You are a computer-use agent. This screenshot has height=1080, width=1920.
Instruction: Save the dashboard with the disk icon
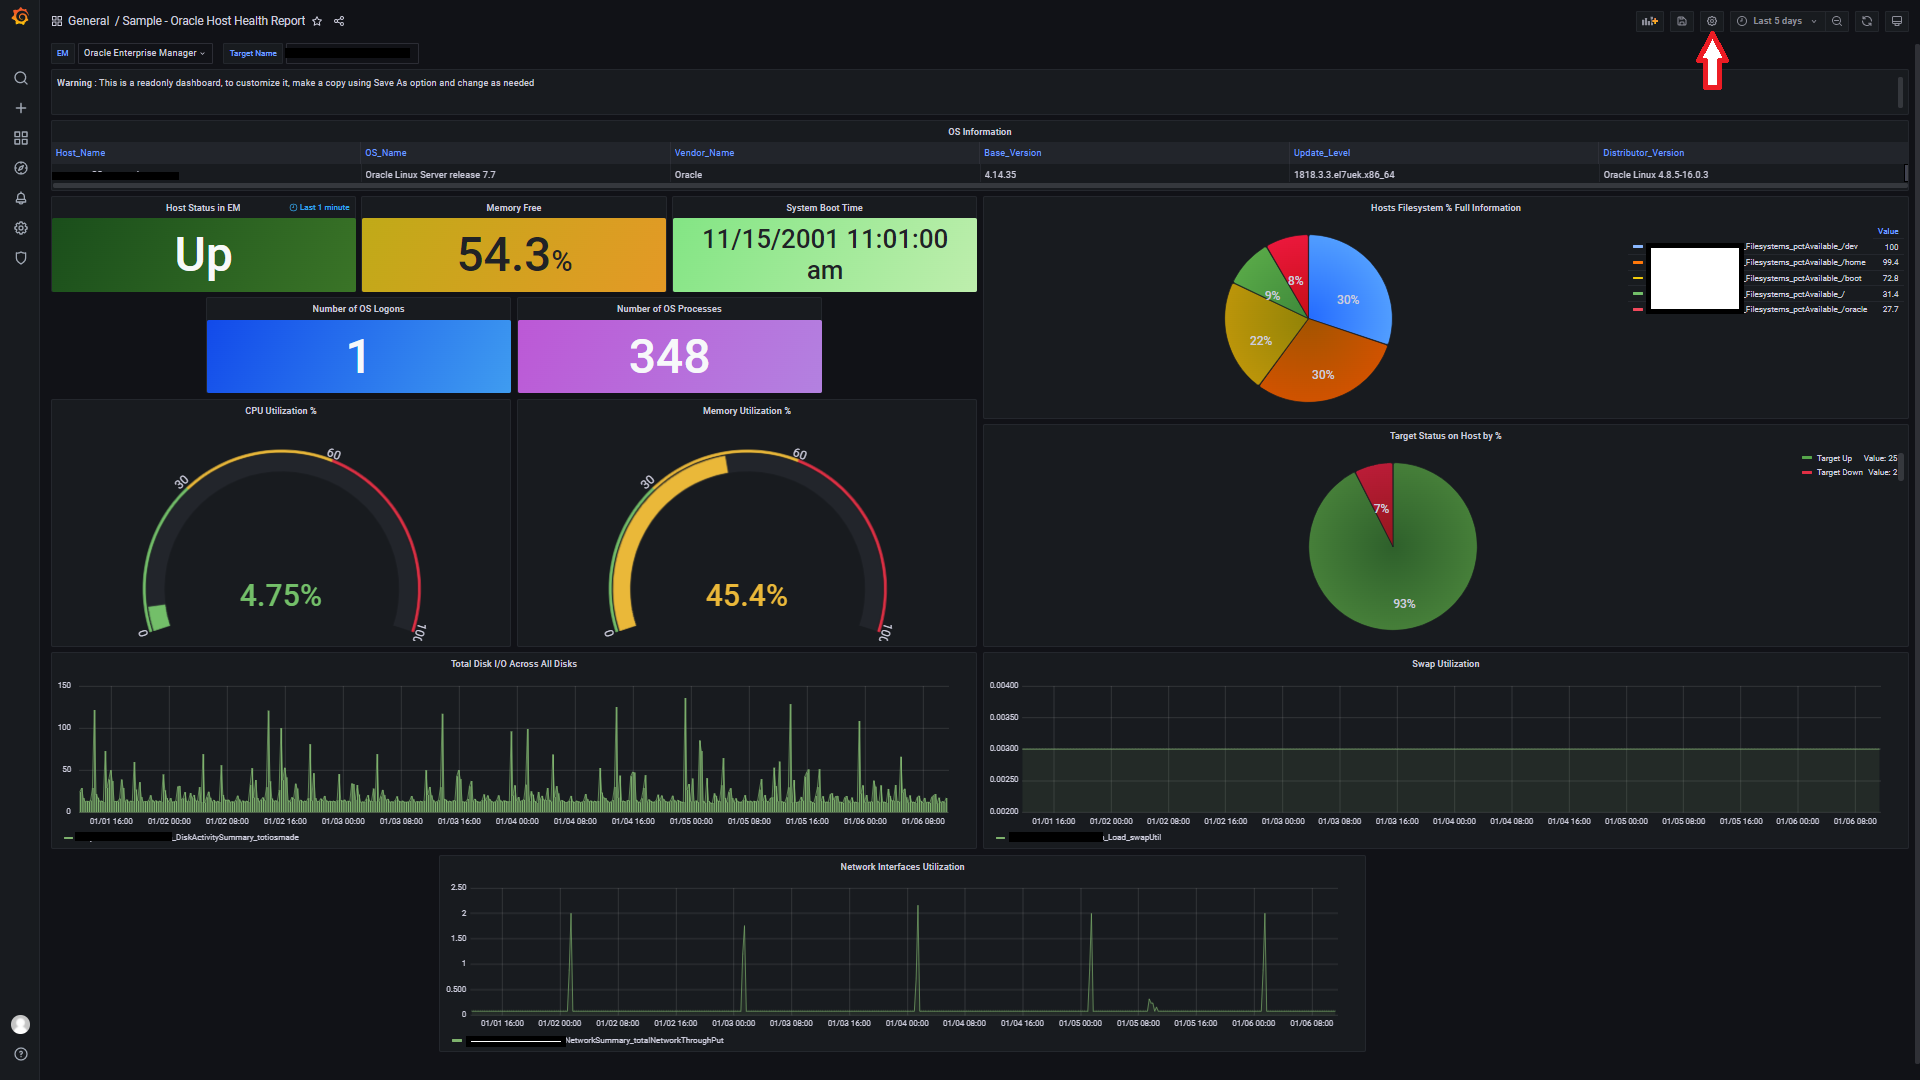(1682, 21)
